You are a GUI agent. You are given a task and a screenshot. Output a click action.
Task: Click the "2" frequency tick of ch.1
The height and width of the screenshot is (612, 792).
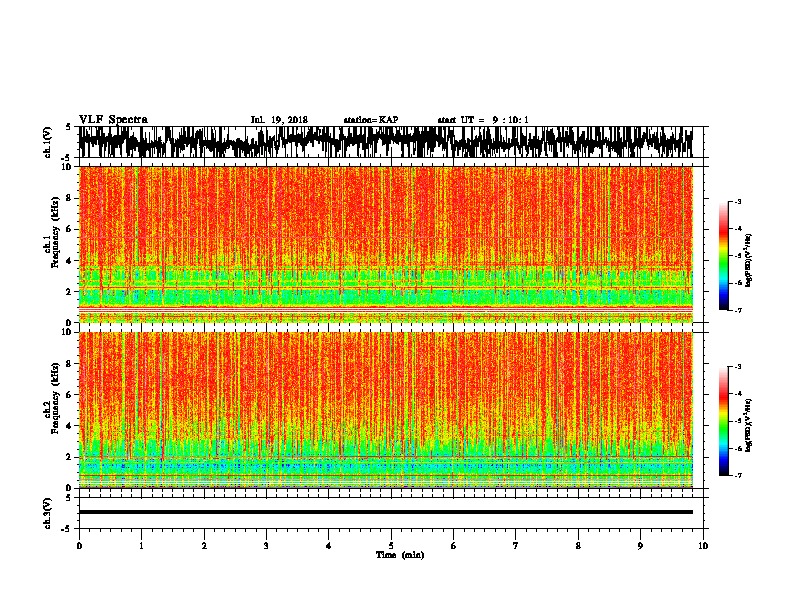pos(70,292)
